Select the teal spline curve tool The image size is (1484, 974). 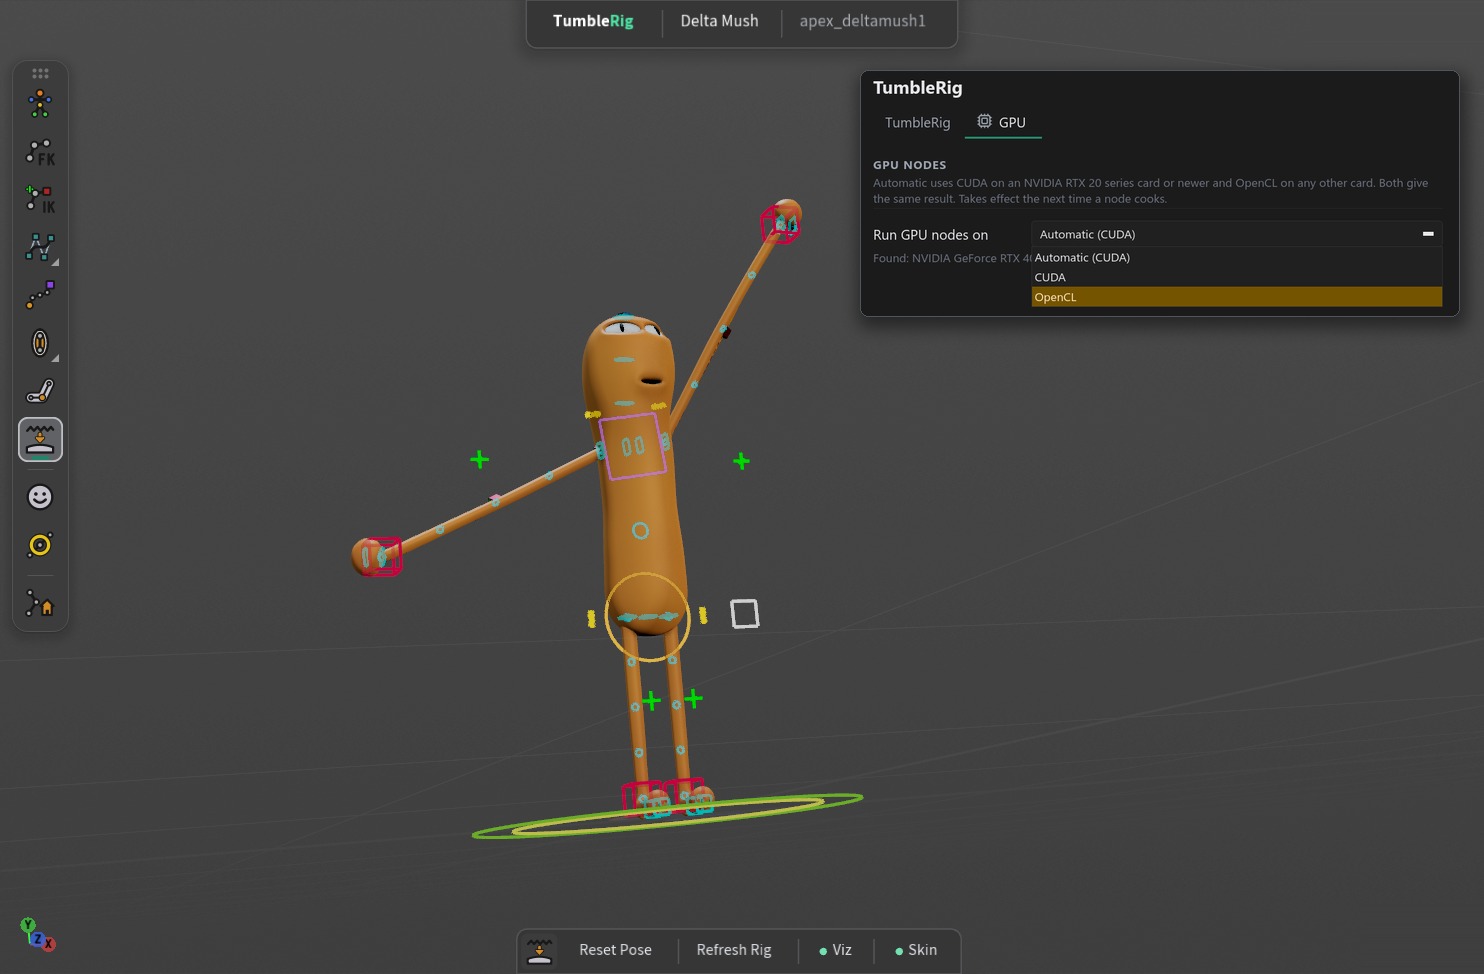40,247
